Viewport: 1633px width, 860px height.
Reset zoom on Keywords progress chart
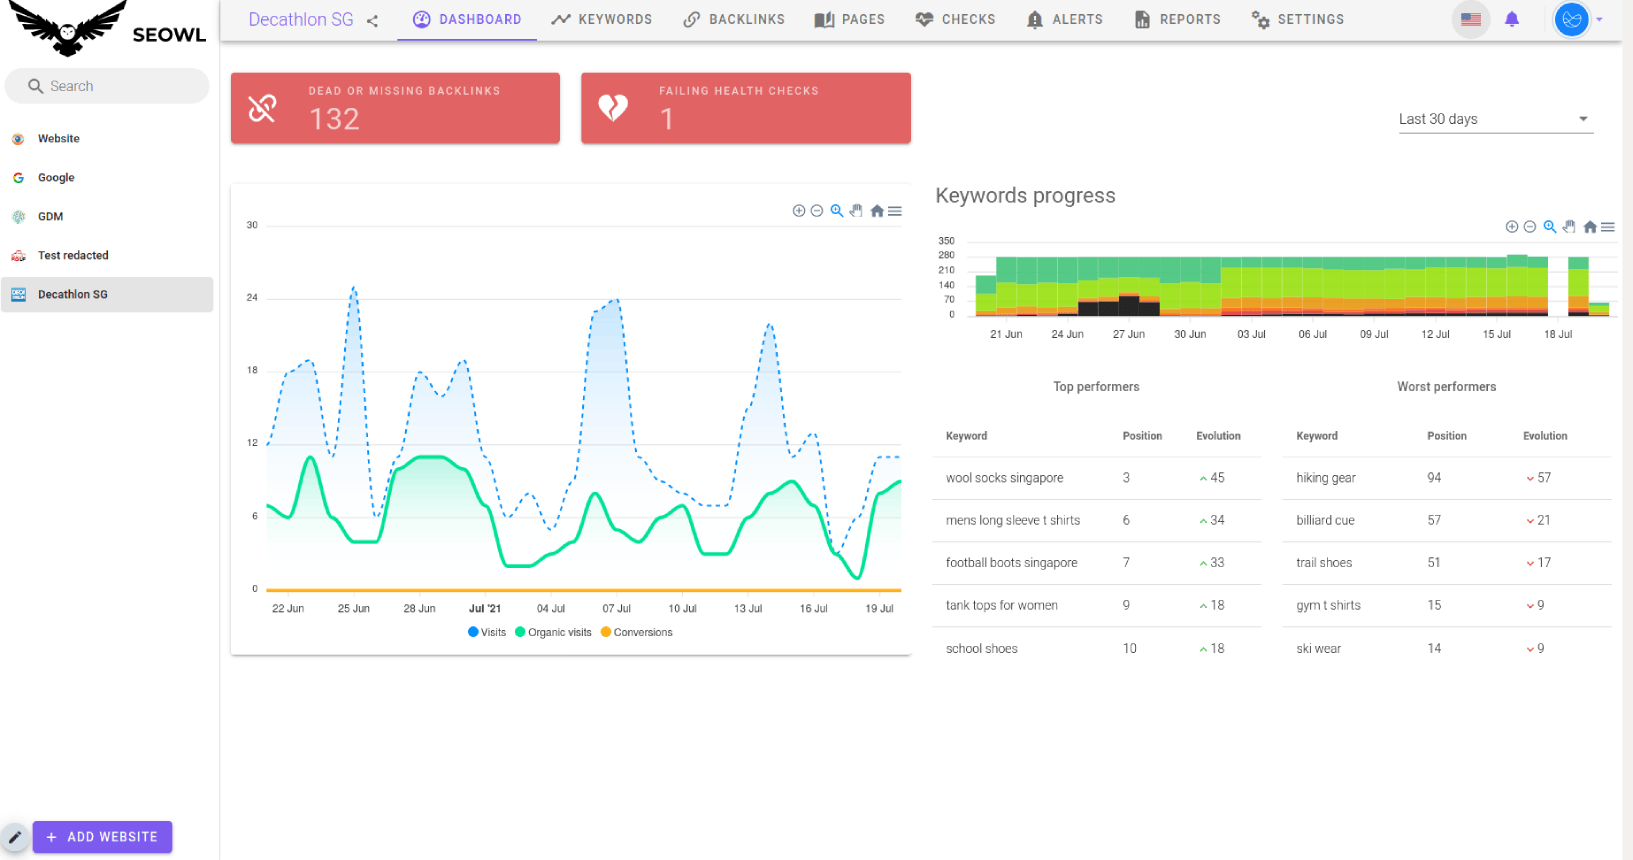tap(1590, 227)
